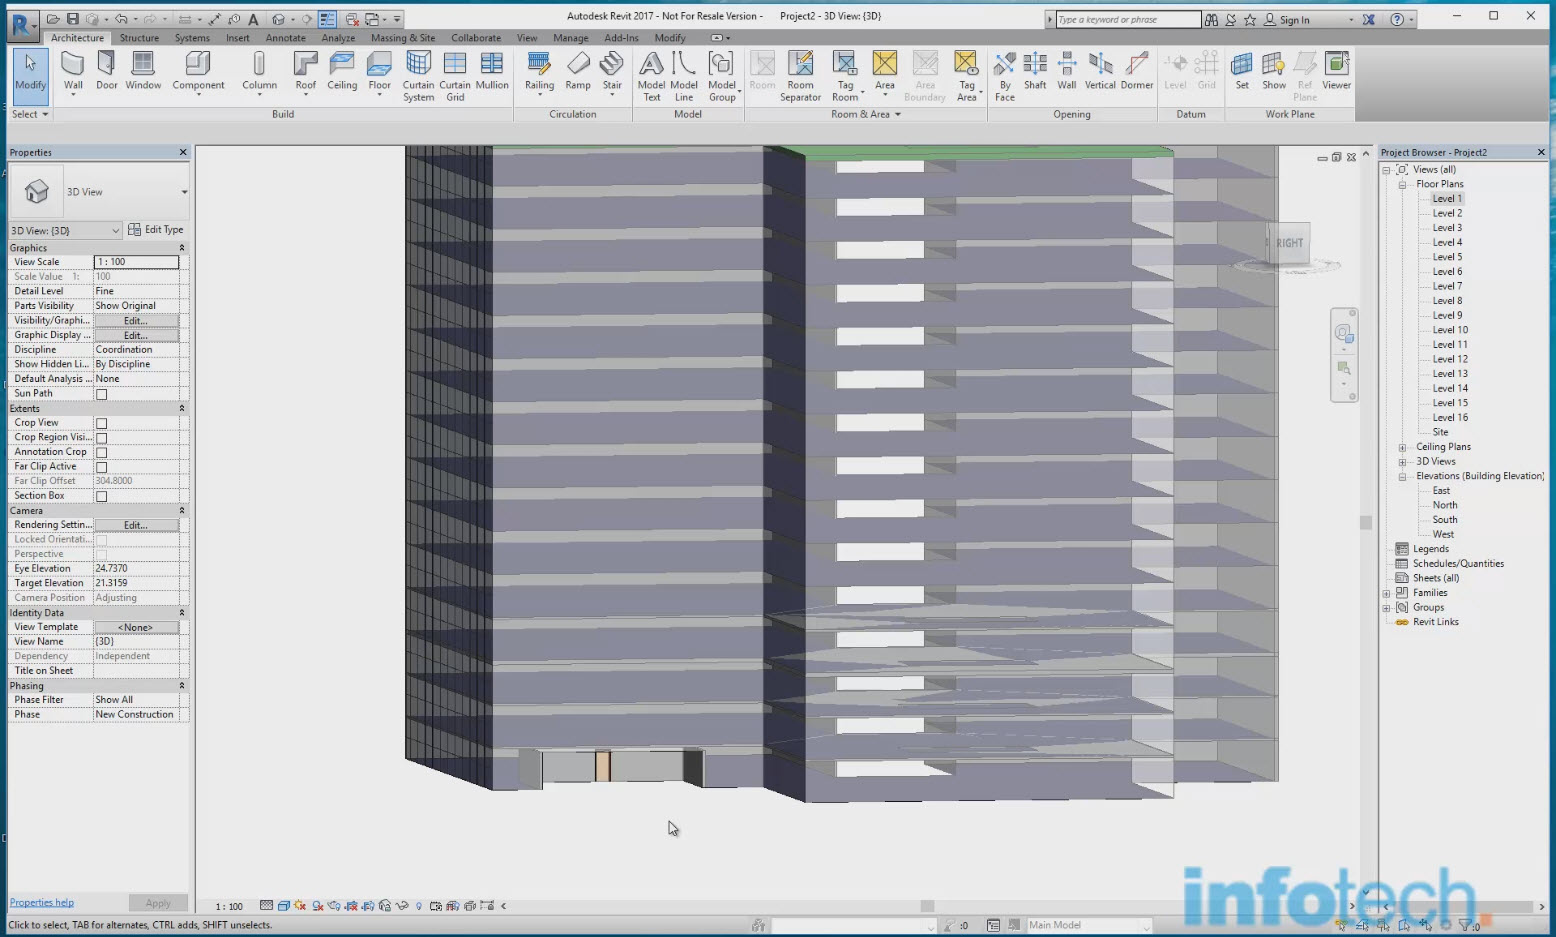The image size is (1556, 937).
Task: Open the 3D View: {3D} instance dropdown
Action: pos(65,231)
